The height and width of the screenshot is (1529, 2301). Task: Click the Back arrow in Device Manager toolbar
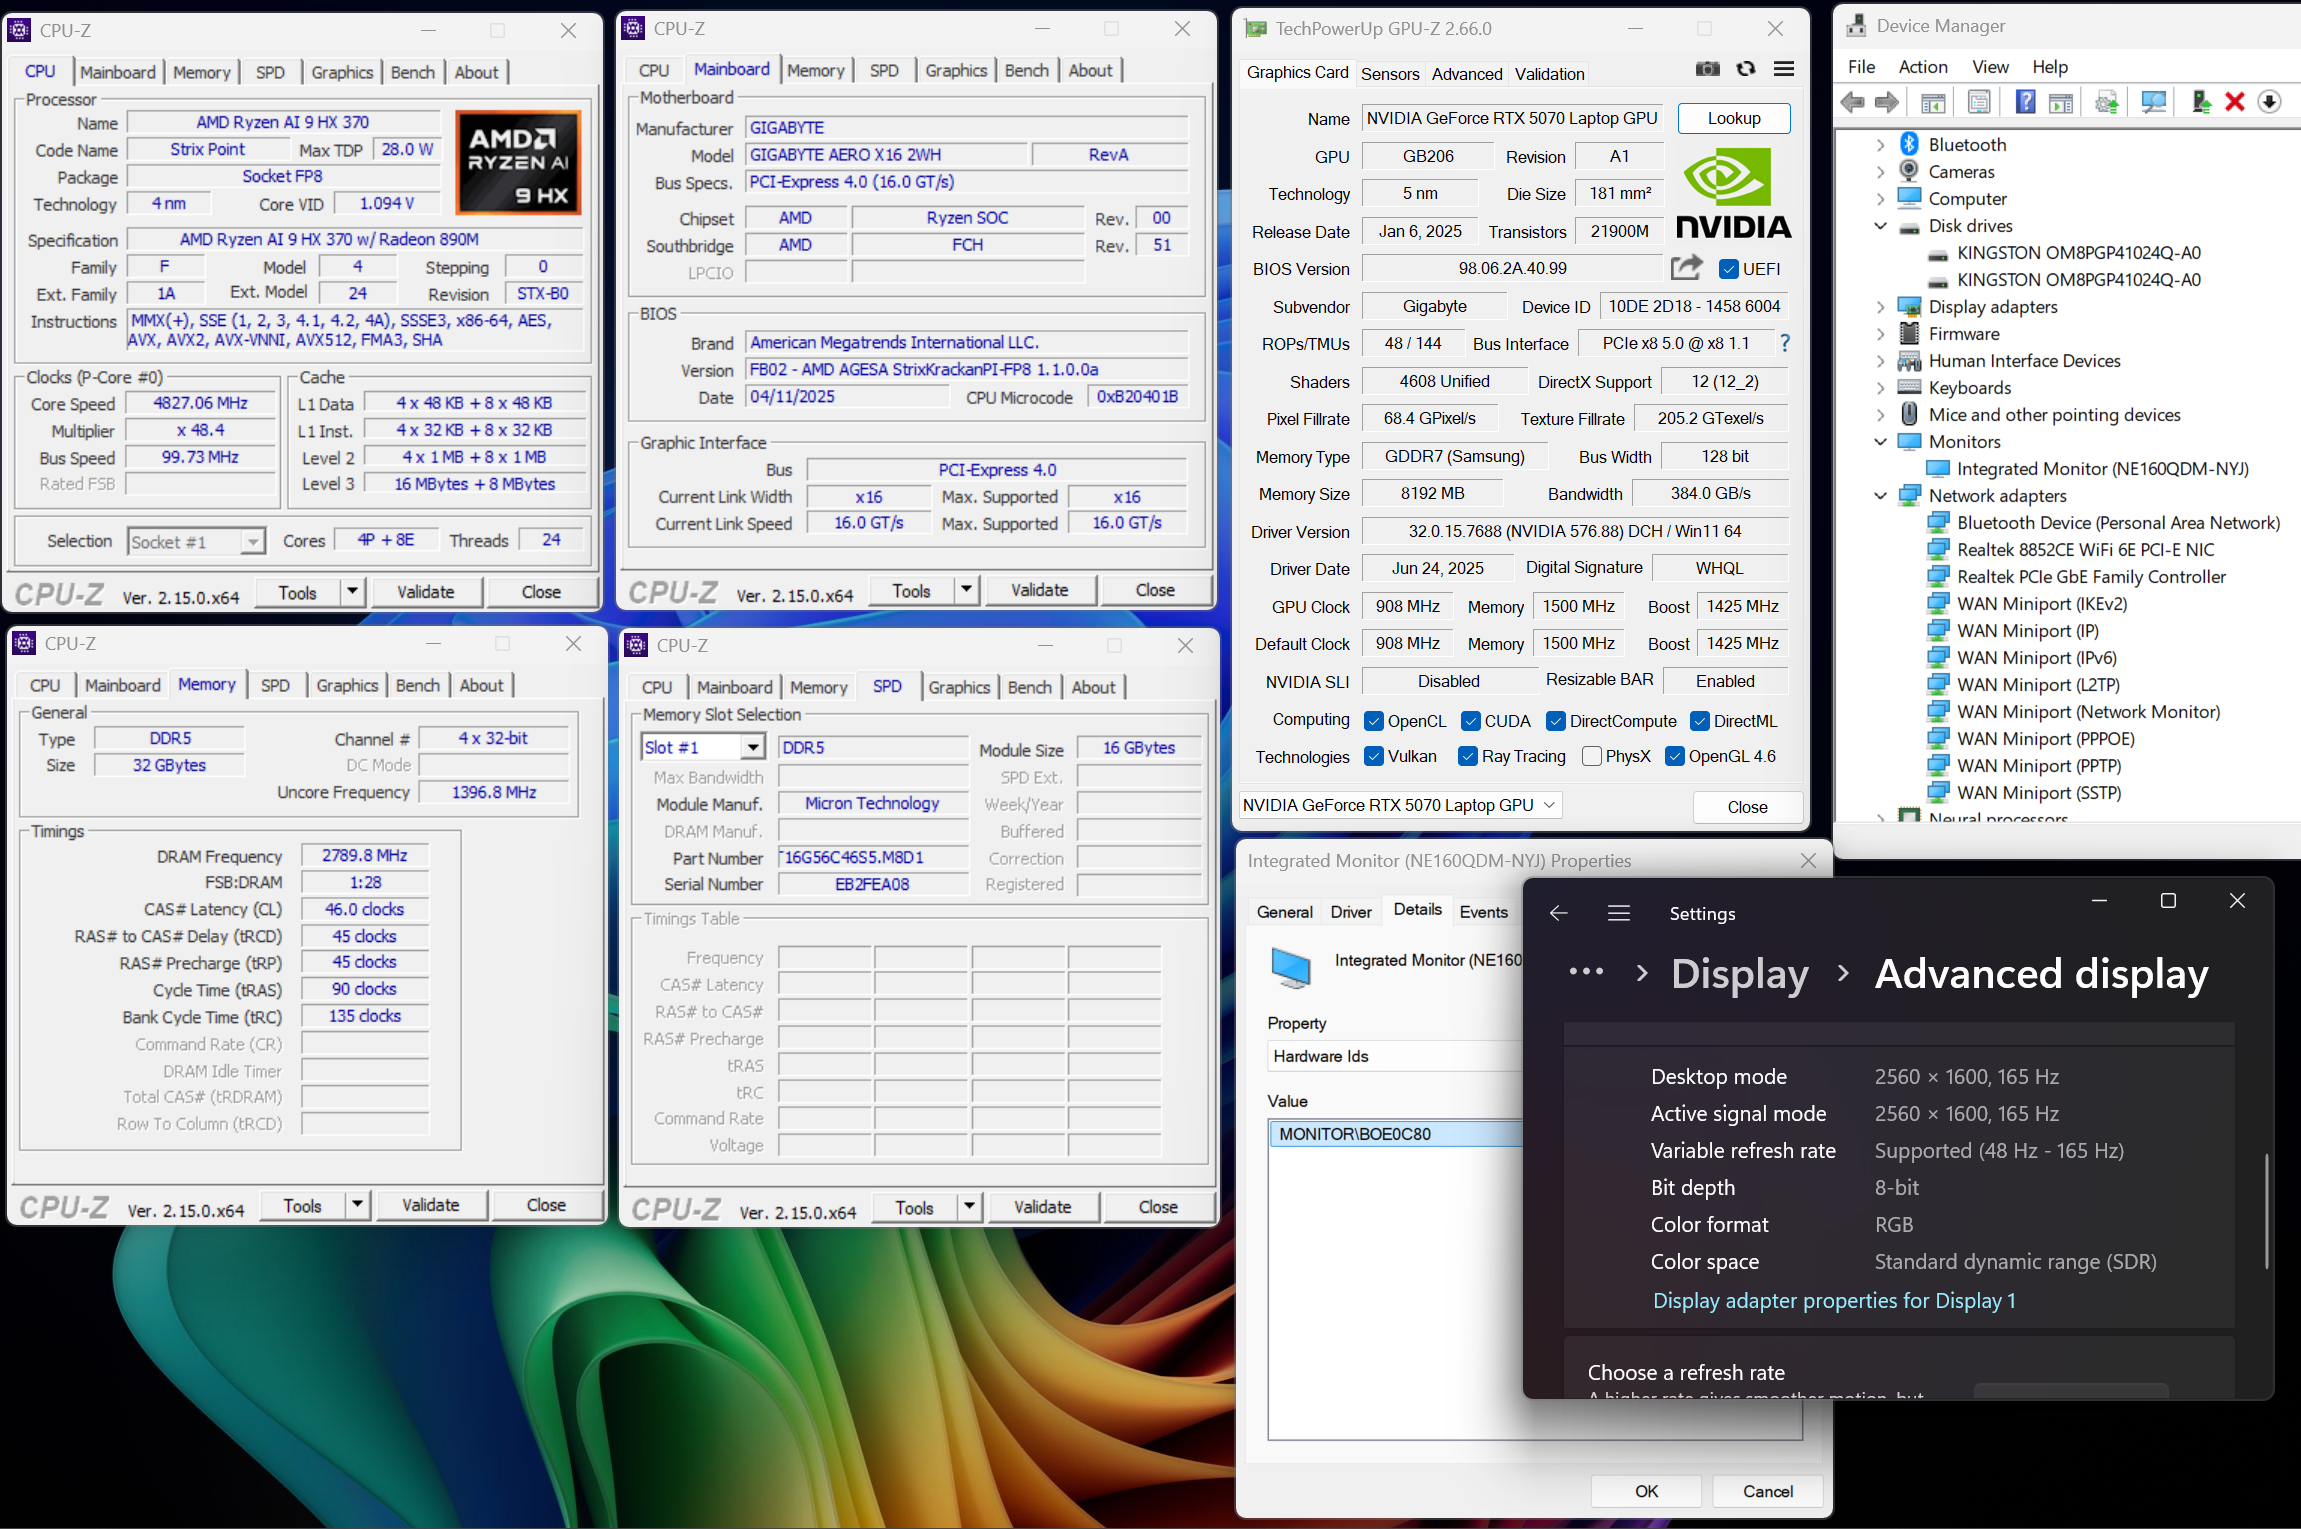(1853, 102)
